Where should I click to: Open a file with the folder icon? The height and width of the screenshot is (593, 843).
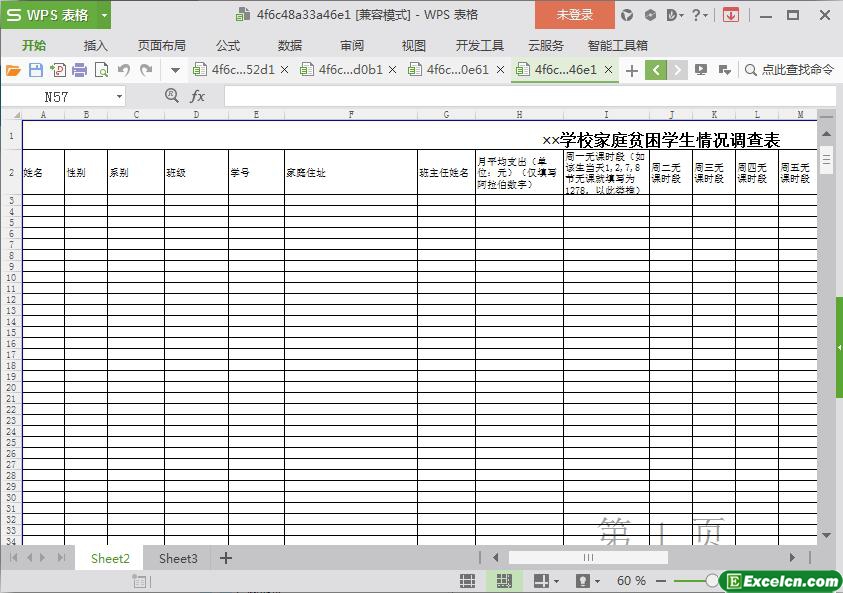[13, 70]
